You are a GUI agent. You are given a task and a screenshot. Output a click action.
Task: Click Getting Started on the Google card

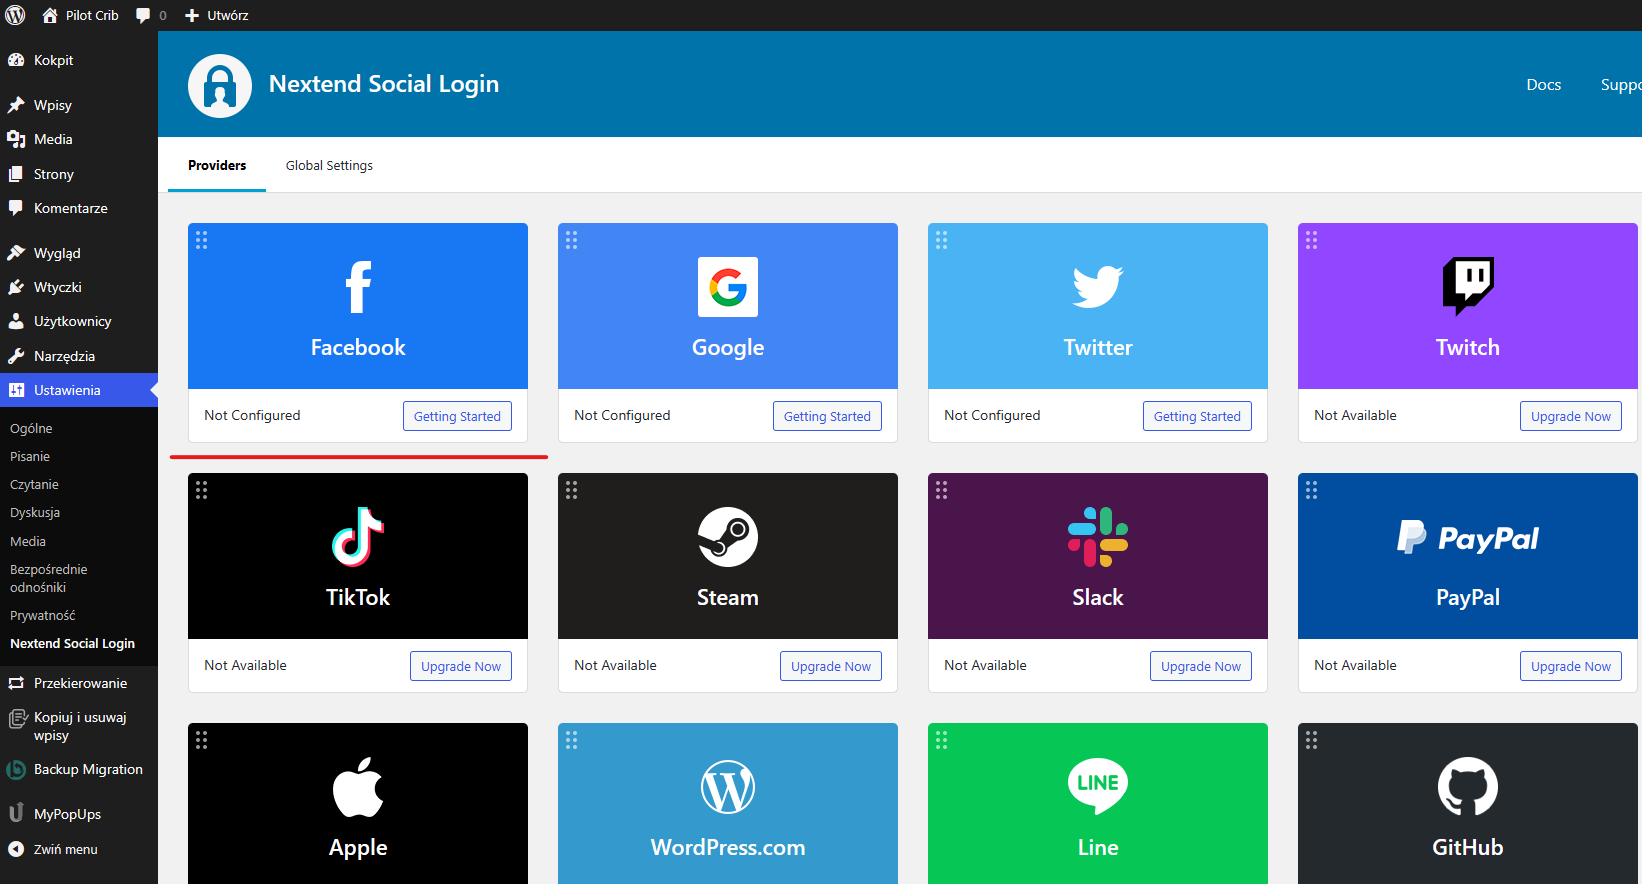827,416
